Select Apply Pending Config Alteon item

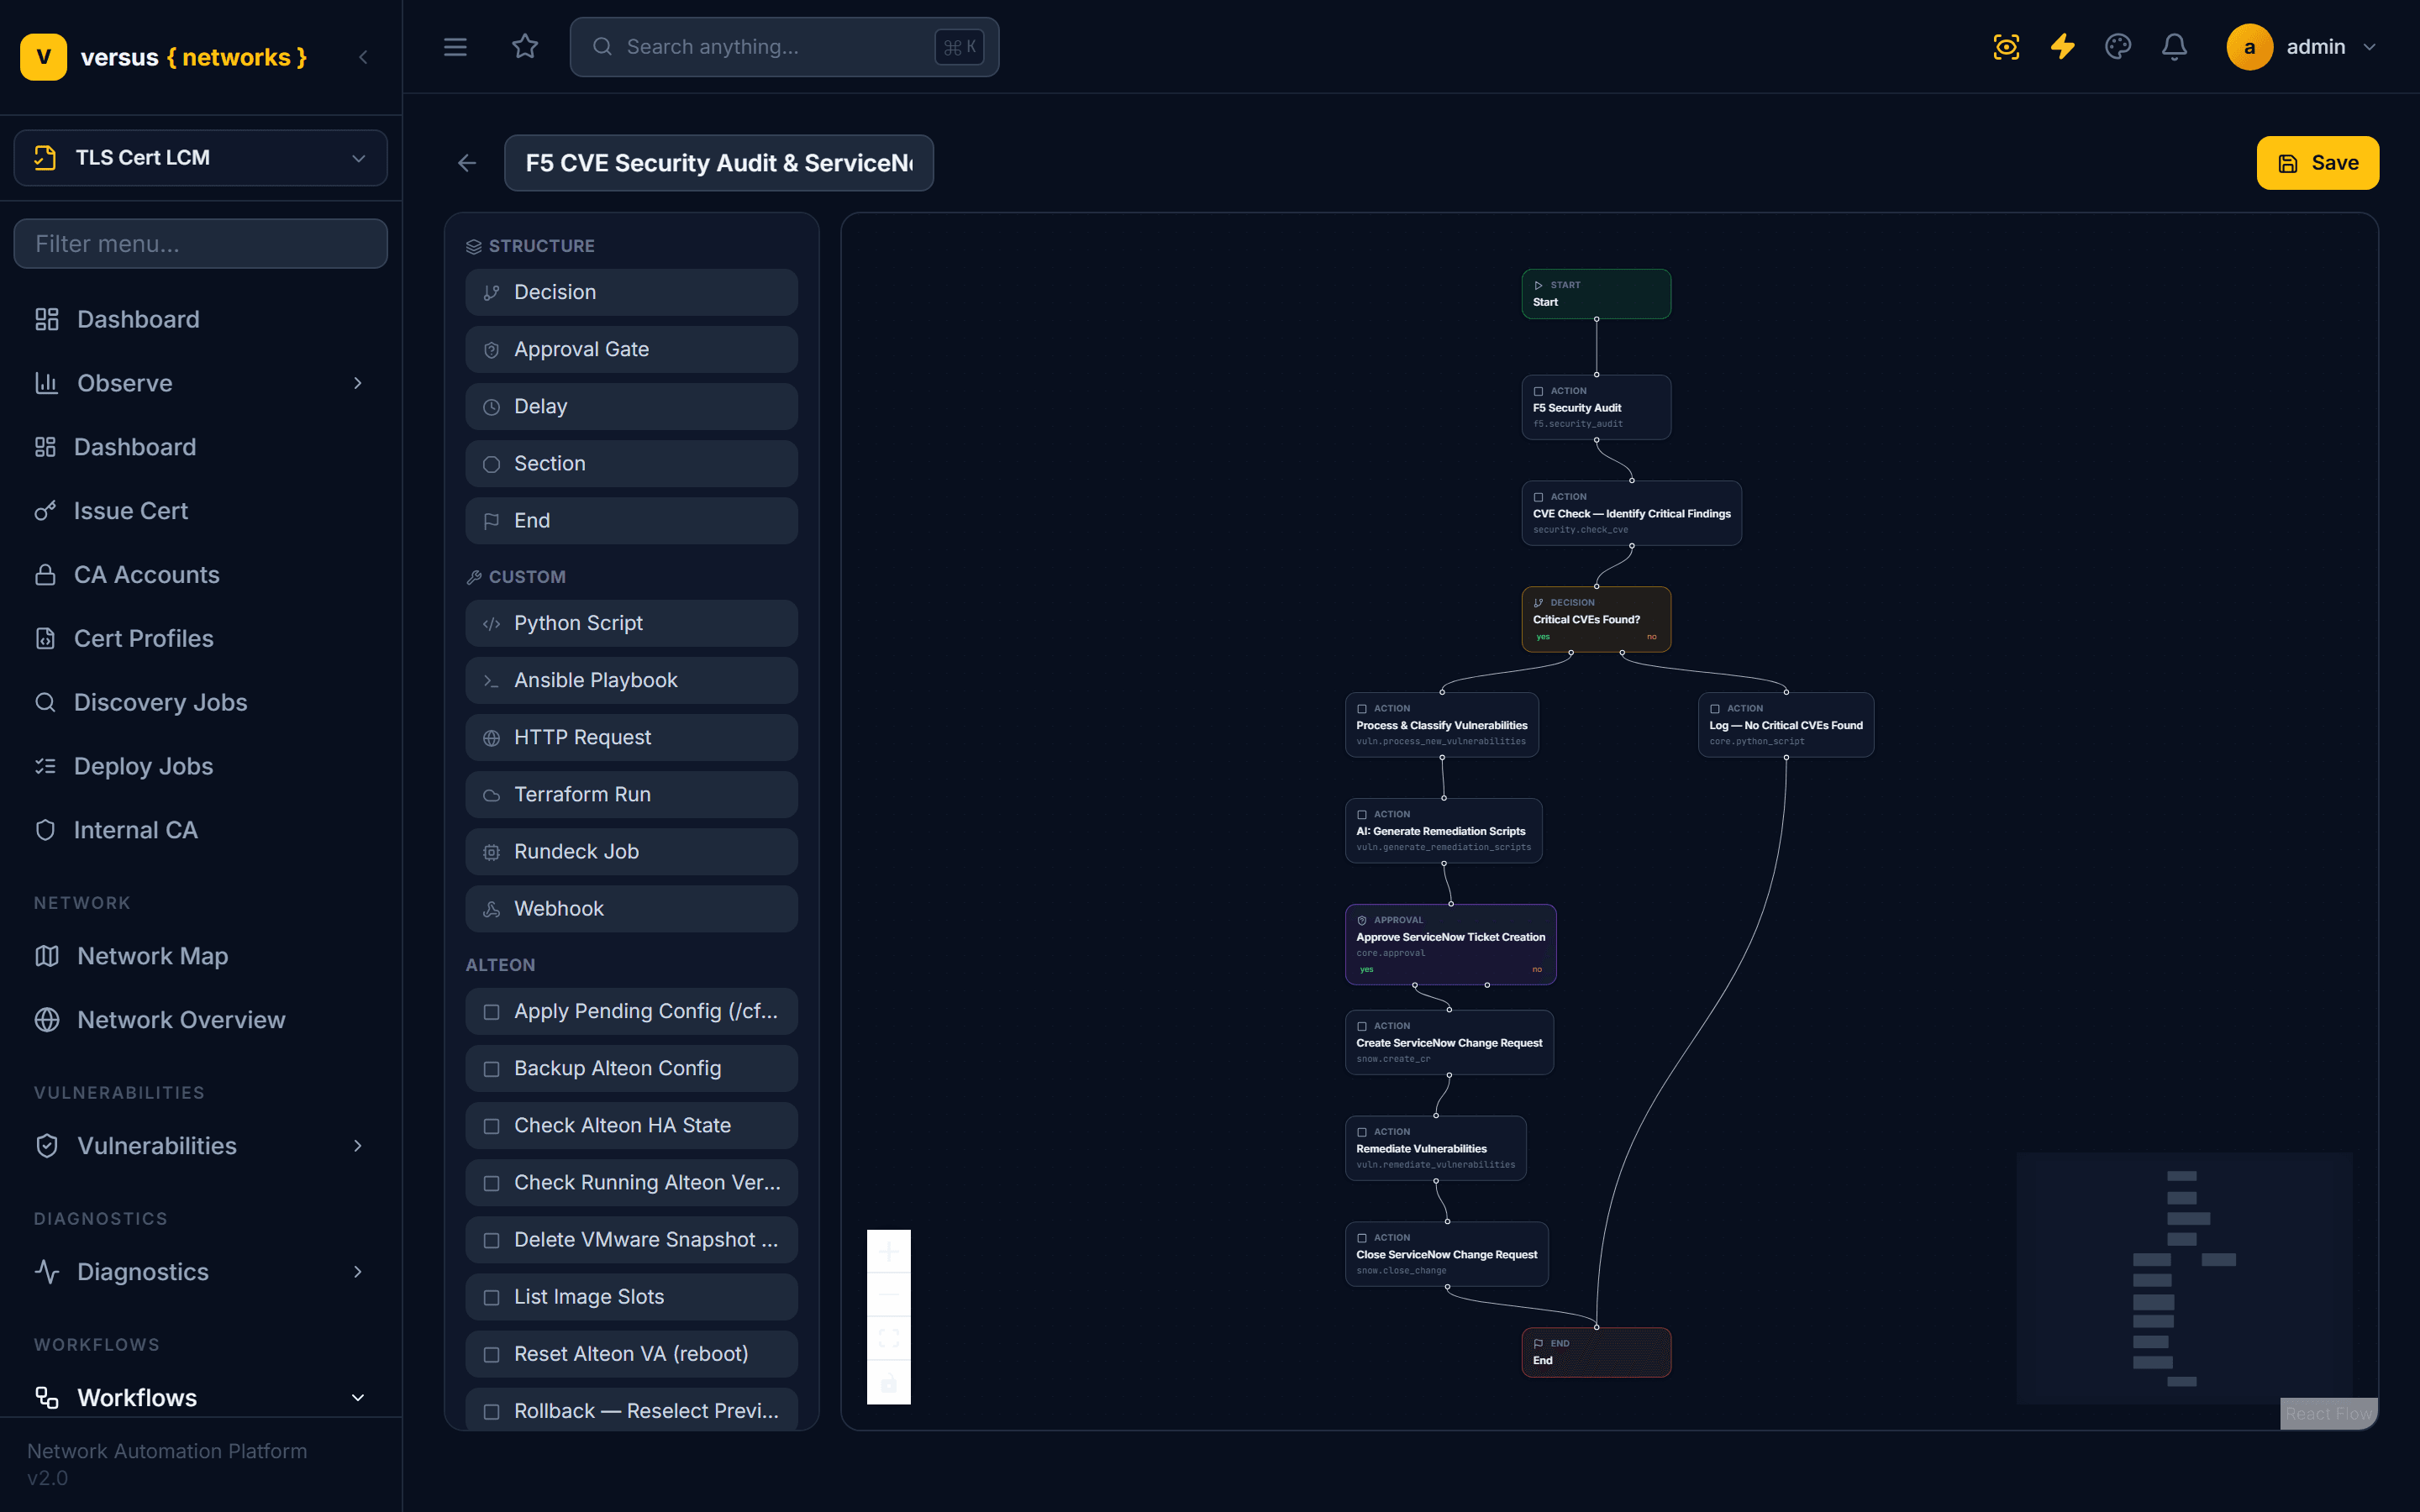(631, 1011)
